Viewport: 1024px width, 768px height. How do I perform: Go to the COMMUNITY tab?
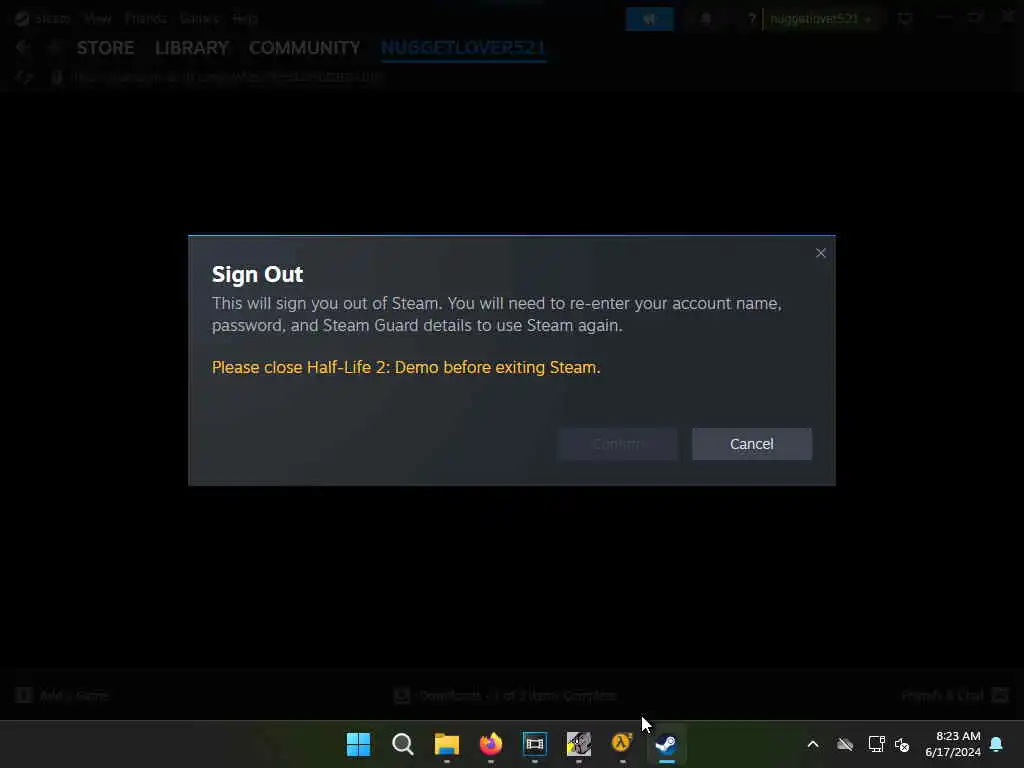[x=304, y=48]
